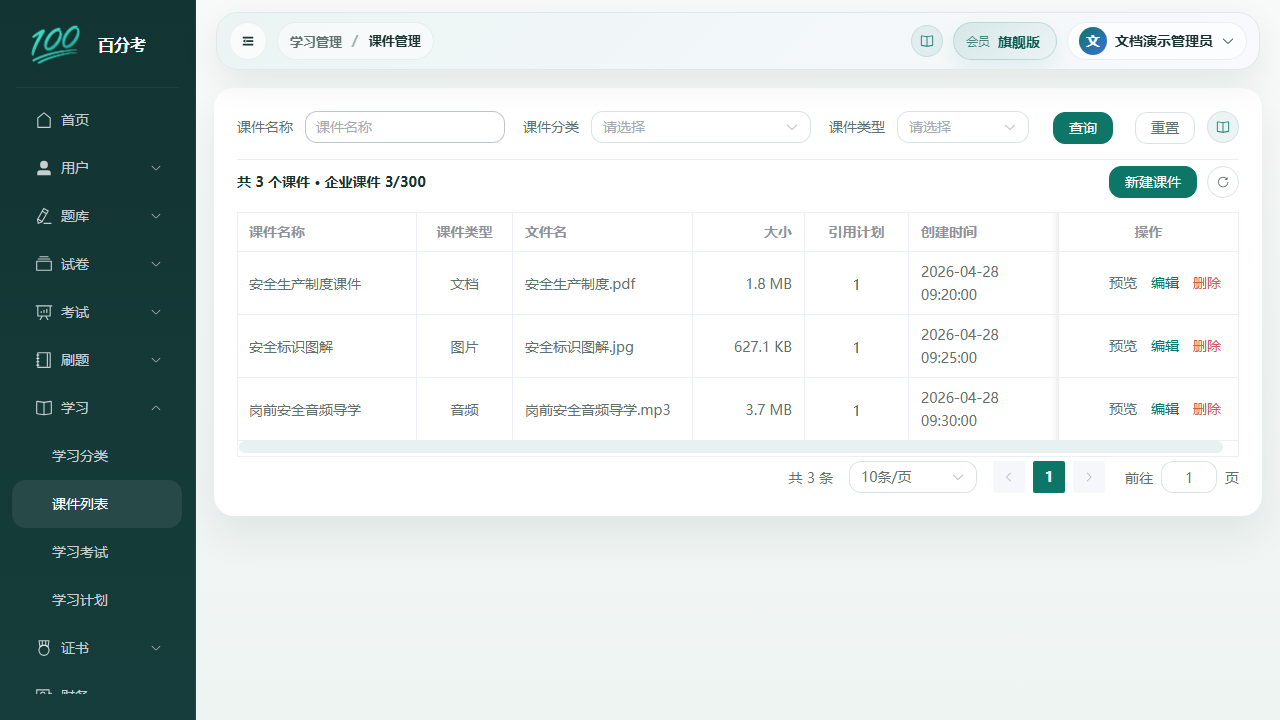
Task: Open the 10条/页 page size dropdown
Action: click(913, 477)
